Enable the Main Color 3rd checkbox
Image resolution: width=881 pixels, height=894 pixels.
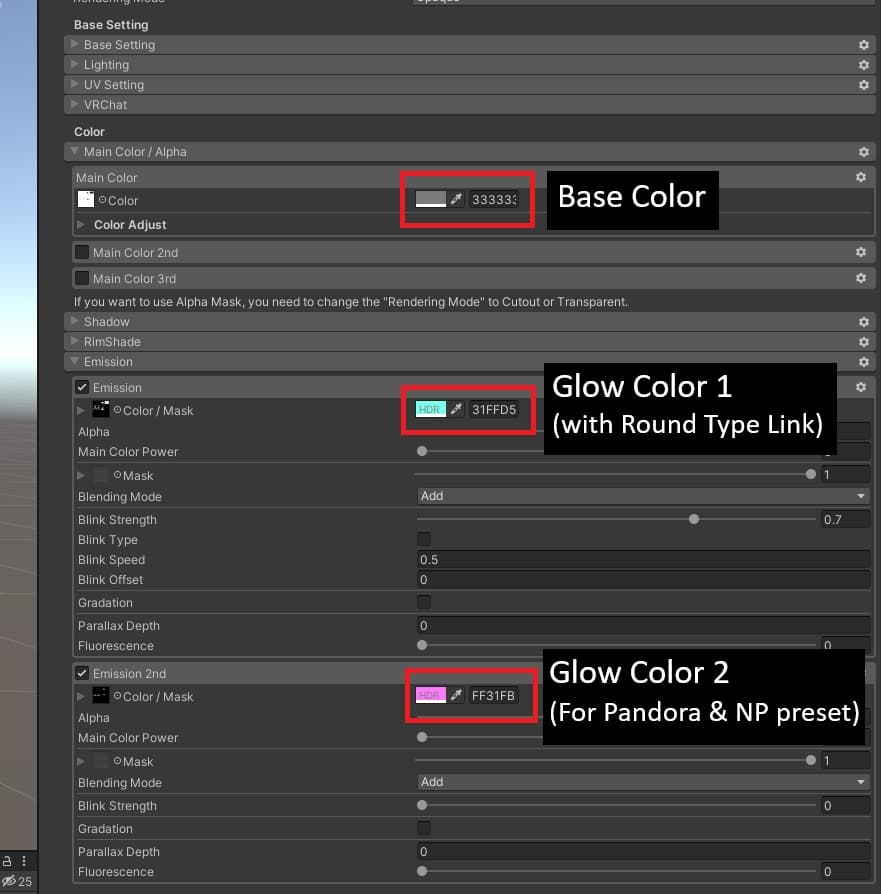(82, 278)
